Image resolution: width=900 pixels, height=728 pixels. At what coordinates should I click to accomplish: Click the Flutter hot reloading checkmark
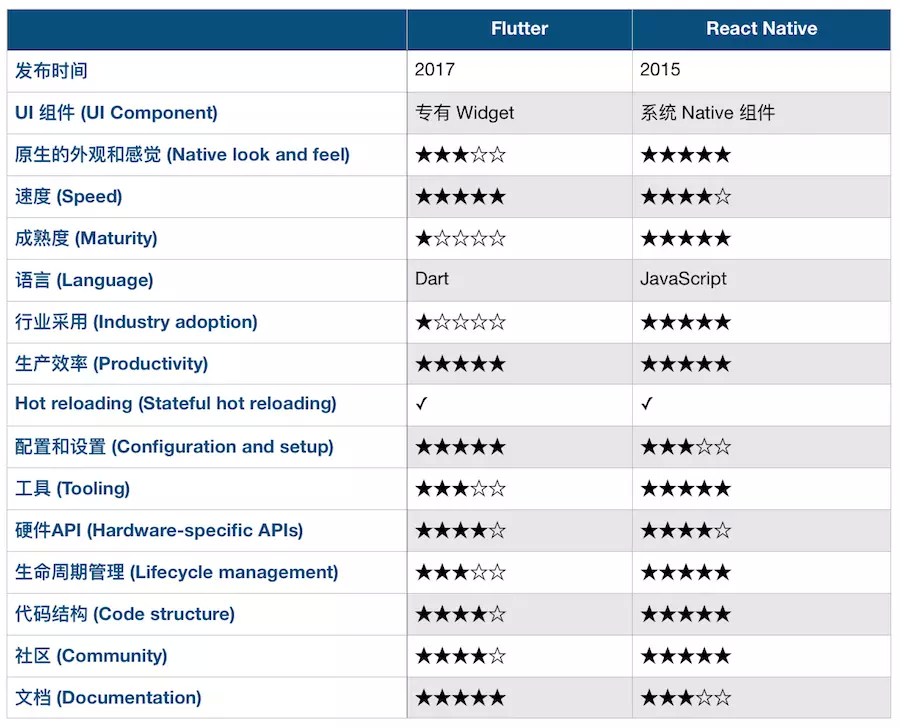coord(422,404)
